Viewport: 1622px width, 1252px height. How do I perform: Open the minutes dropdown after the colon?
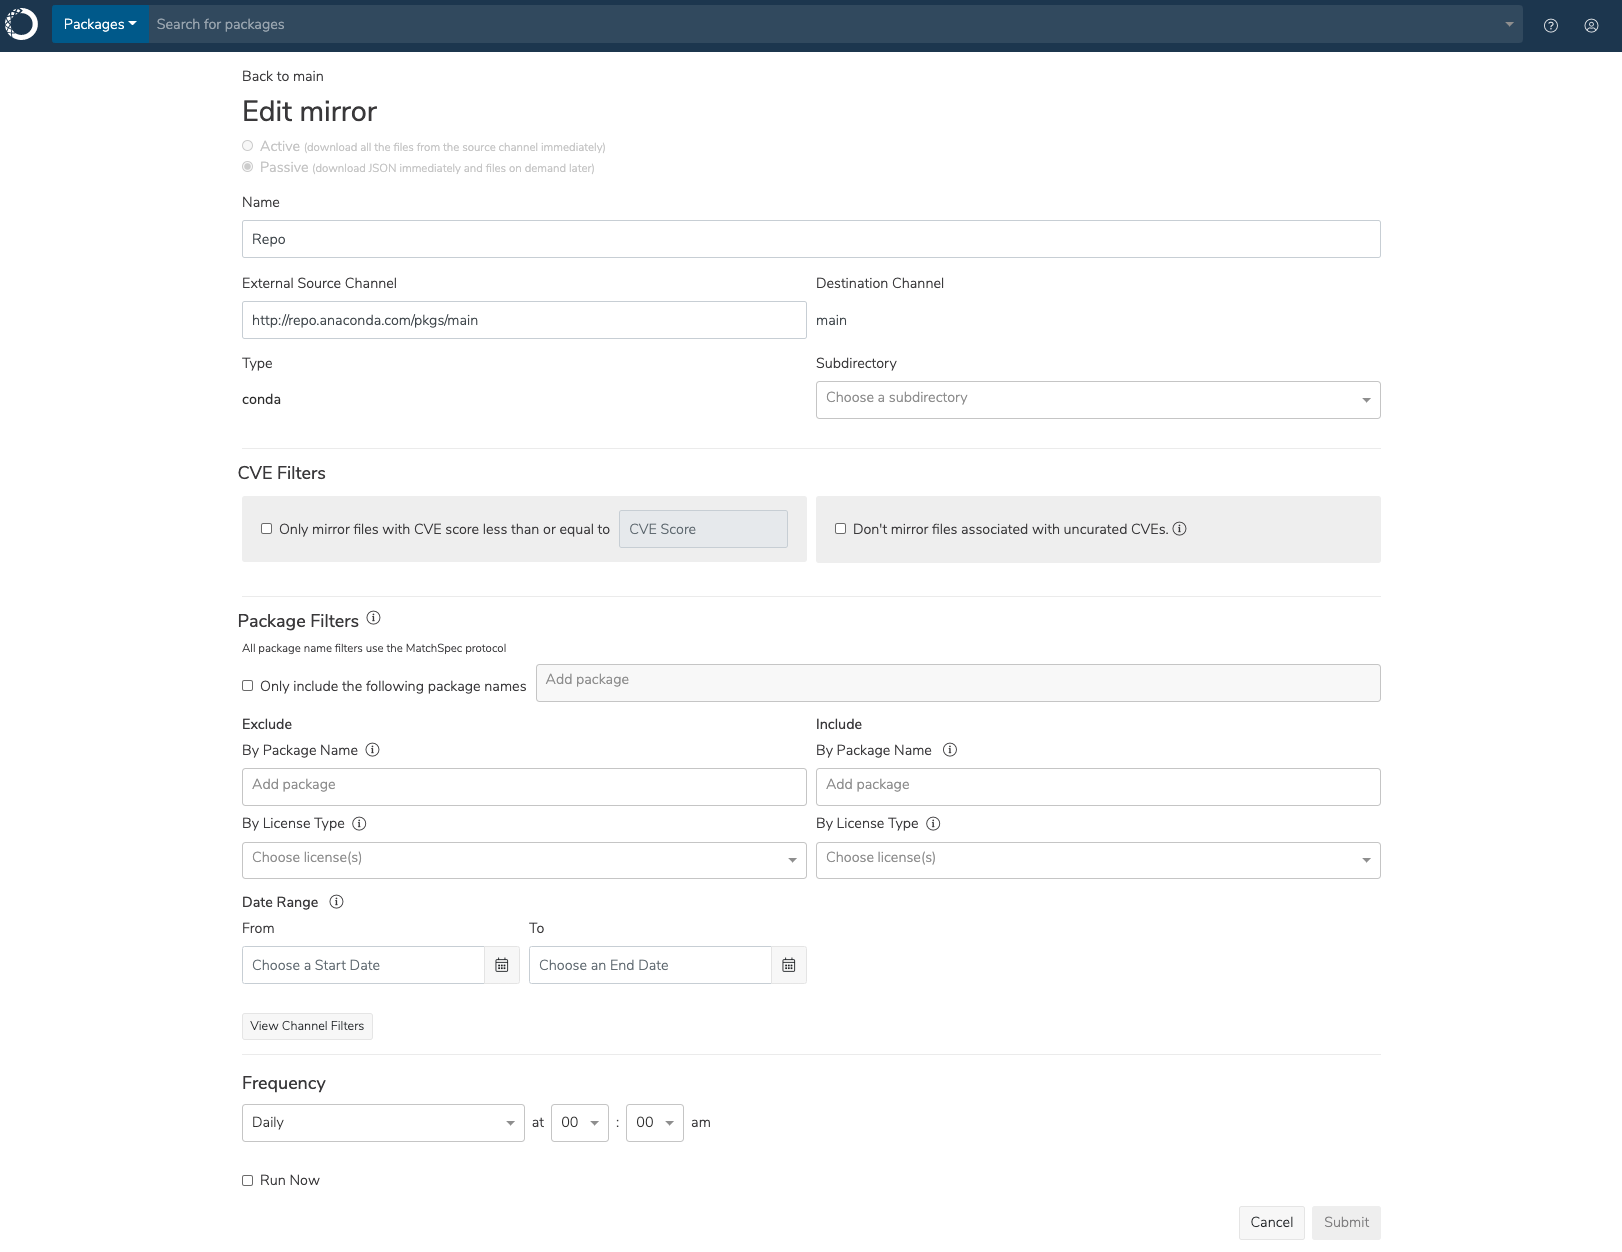click(x=655, y=1123)
